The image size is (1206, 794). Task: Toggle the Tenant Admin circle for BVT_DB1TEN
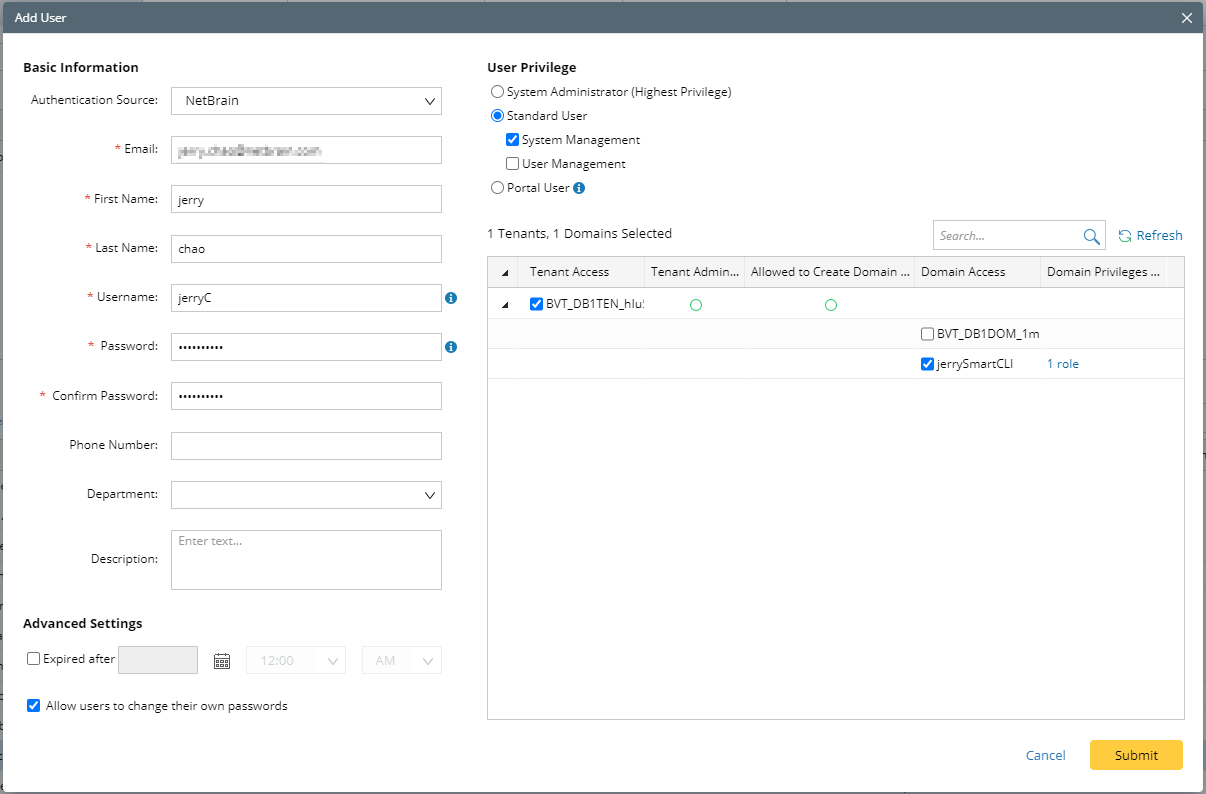pyautogui.click(x=696, y=304)
